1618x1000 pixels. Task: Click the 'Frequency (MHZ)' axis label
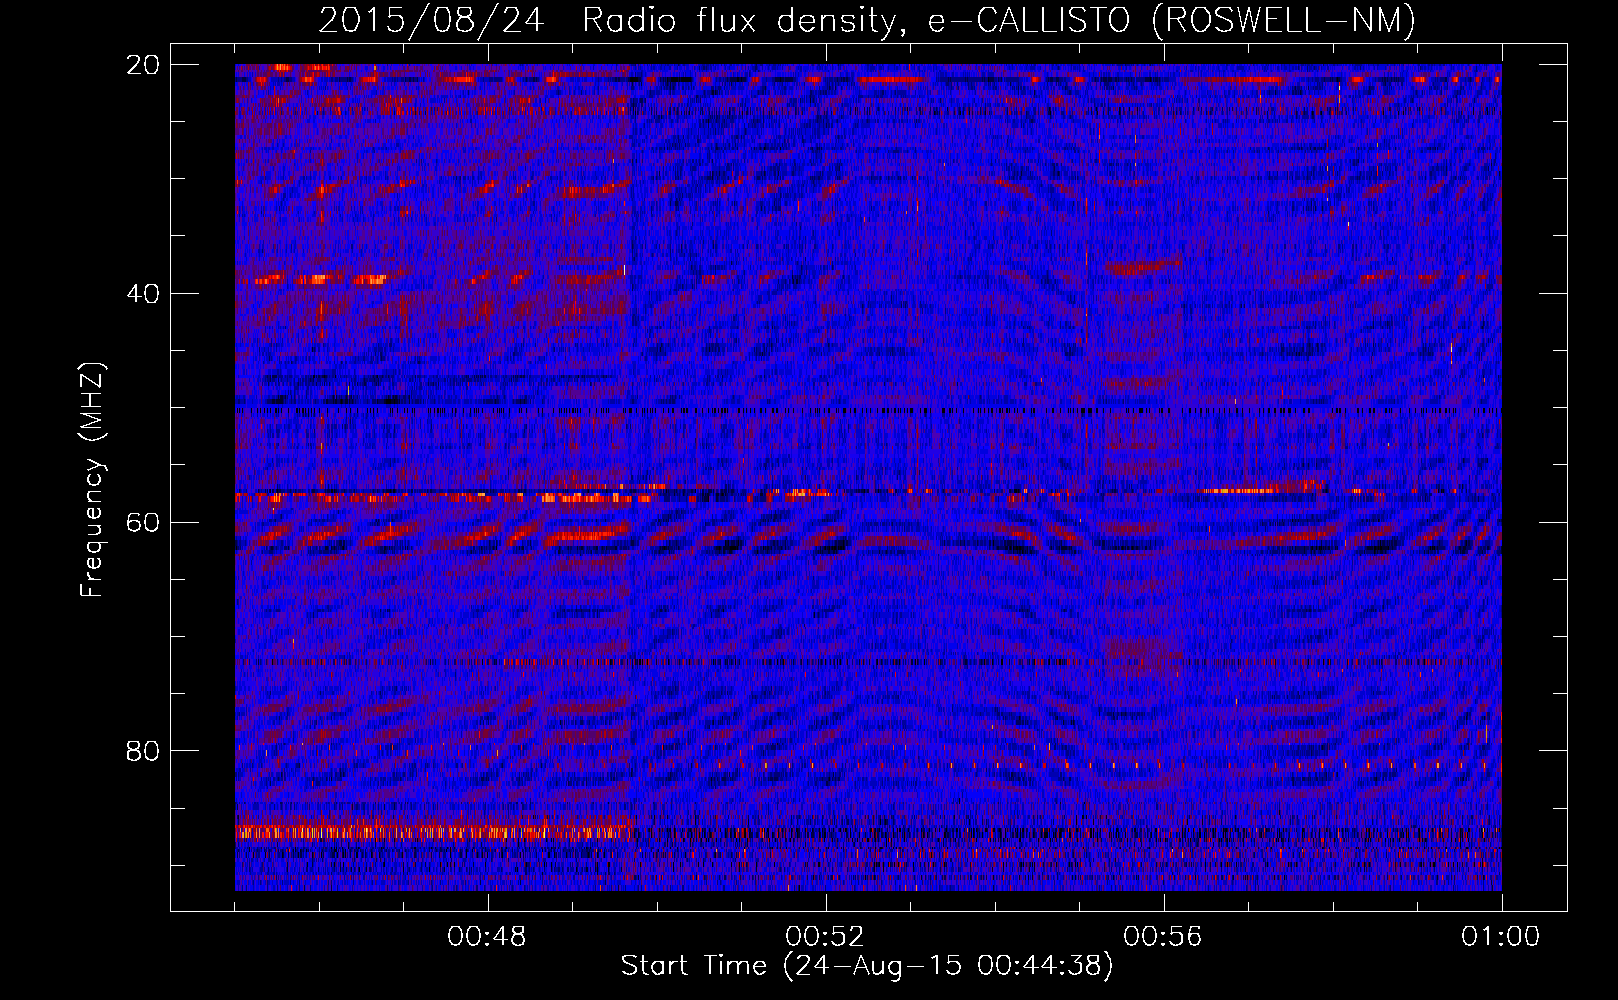pos(92,480)
